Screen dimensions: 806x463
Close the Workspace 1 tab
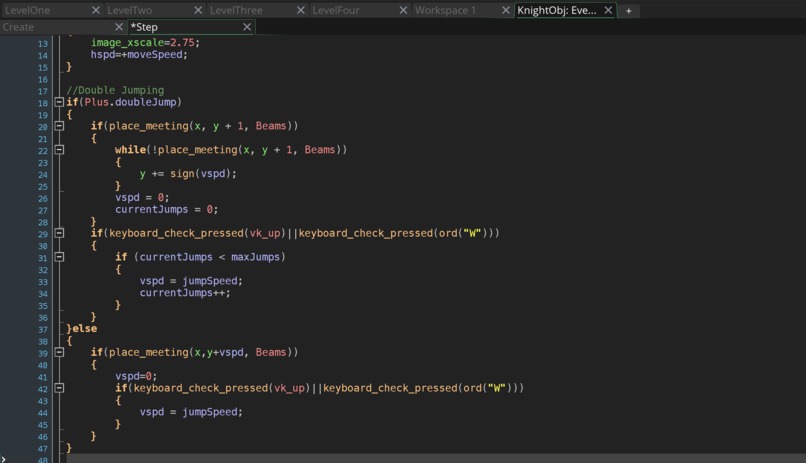[506, 10]
